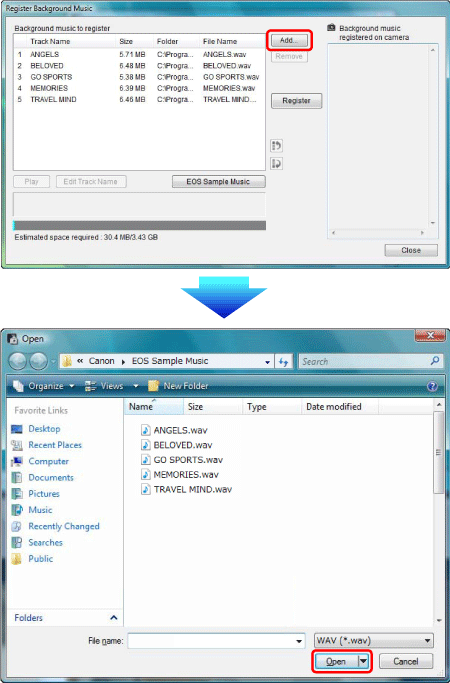Open the Views dropdown arrow
The height and width of the screenshot is (683, 450).
click(135, 386)
